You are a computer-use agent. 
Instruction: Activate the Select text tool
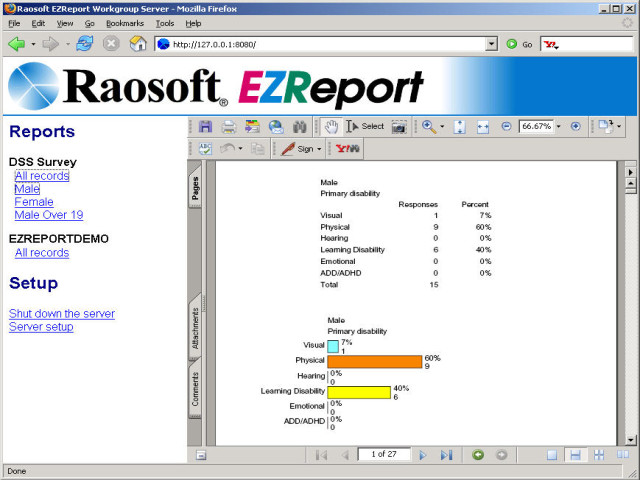coord(365,127)
